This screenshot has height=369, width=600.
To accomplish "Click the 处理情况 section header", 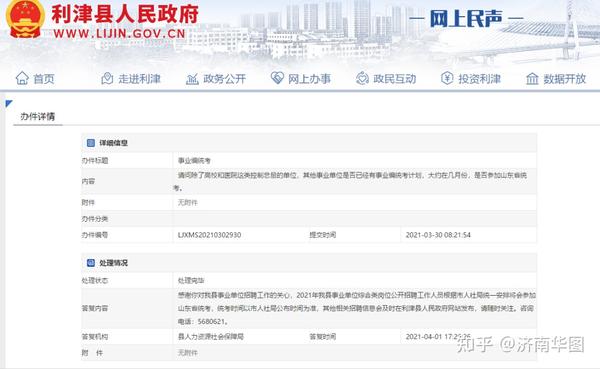I will tap(113, 263).
